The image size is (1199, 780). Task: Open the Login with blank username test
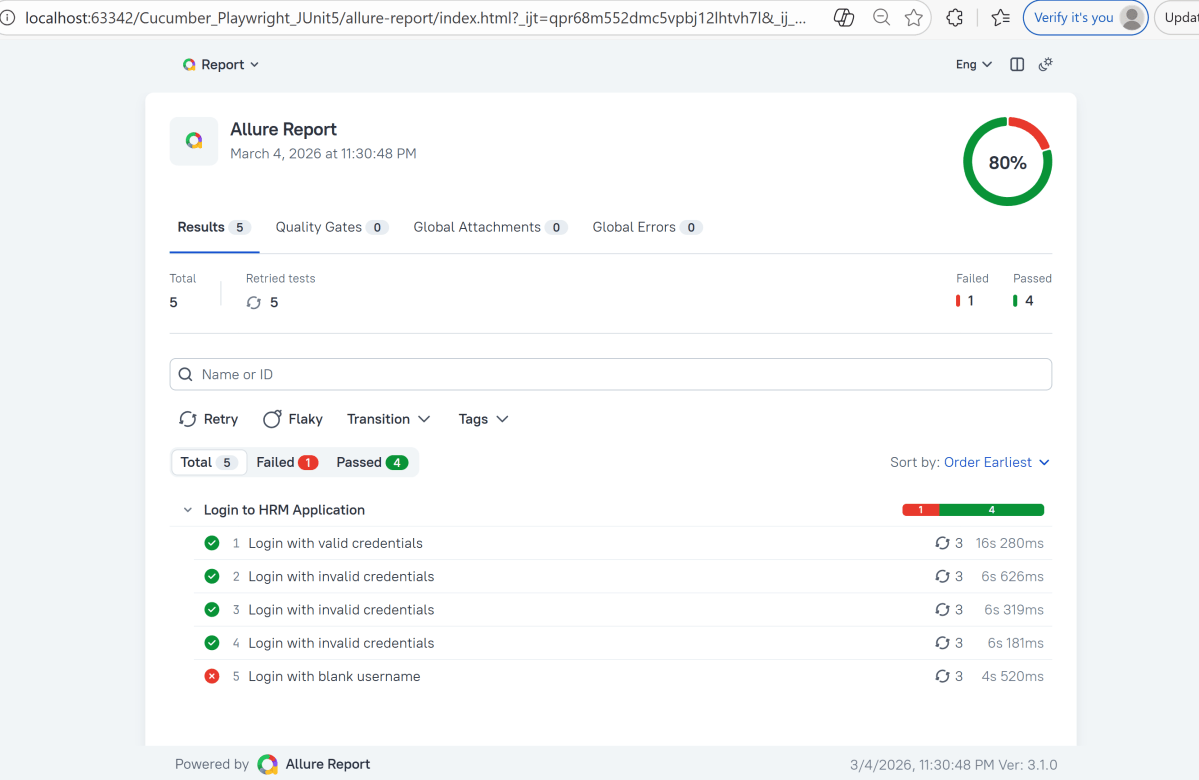click(334, 677)
